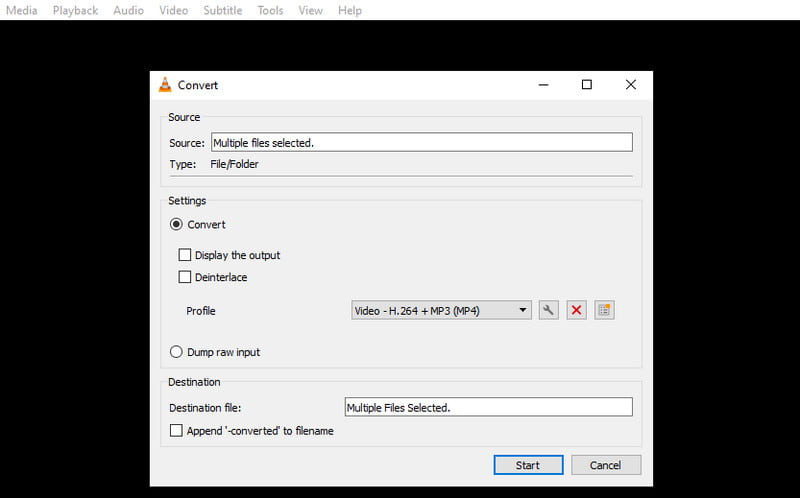The width and height of the screenshot is (800, 498).
Task: Select the Convert radio button
Action: tap(176, 225)
